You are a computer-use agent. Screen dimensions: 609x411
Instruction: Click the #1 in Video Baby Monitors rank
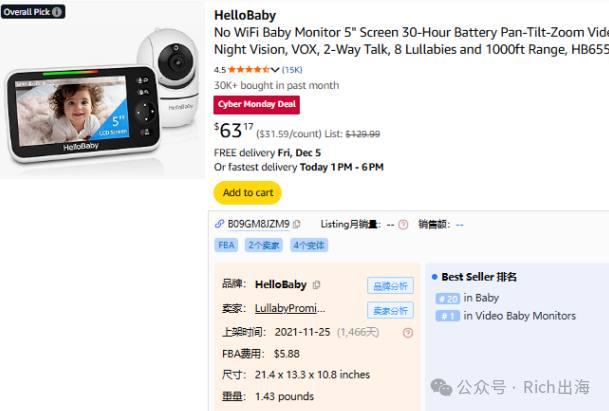coord(506,316)
